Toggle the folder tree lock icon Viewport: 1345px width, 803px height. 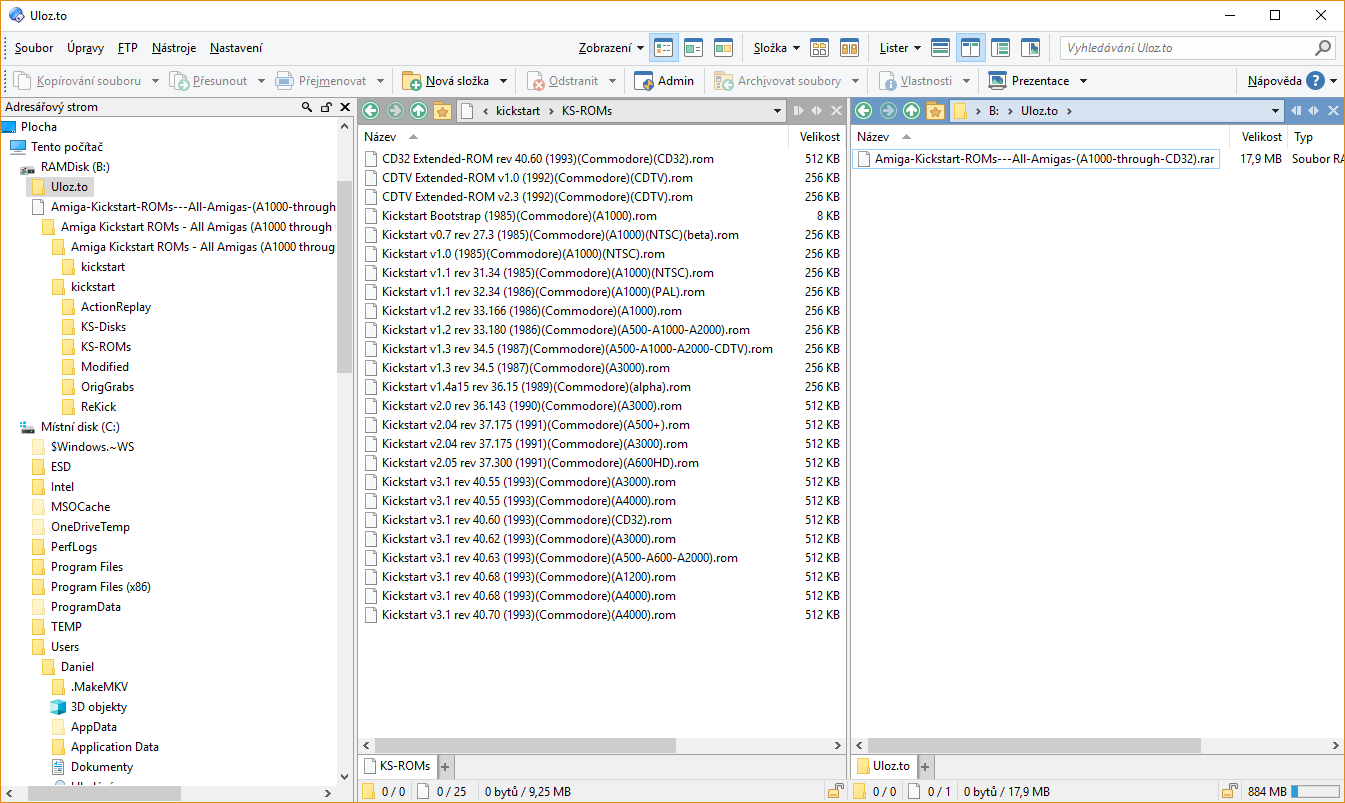coord(326,107)
